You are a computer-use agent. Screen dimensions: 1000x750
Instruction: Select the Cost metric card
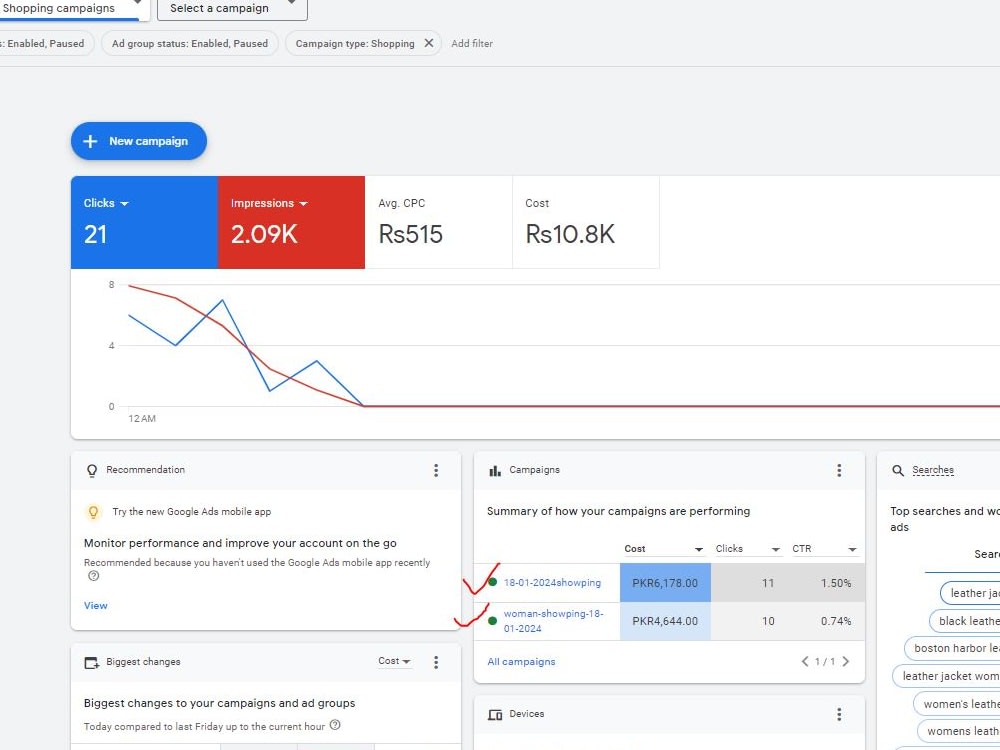586,222
